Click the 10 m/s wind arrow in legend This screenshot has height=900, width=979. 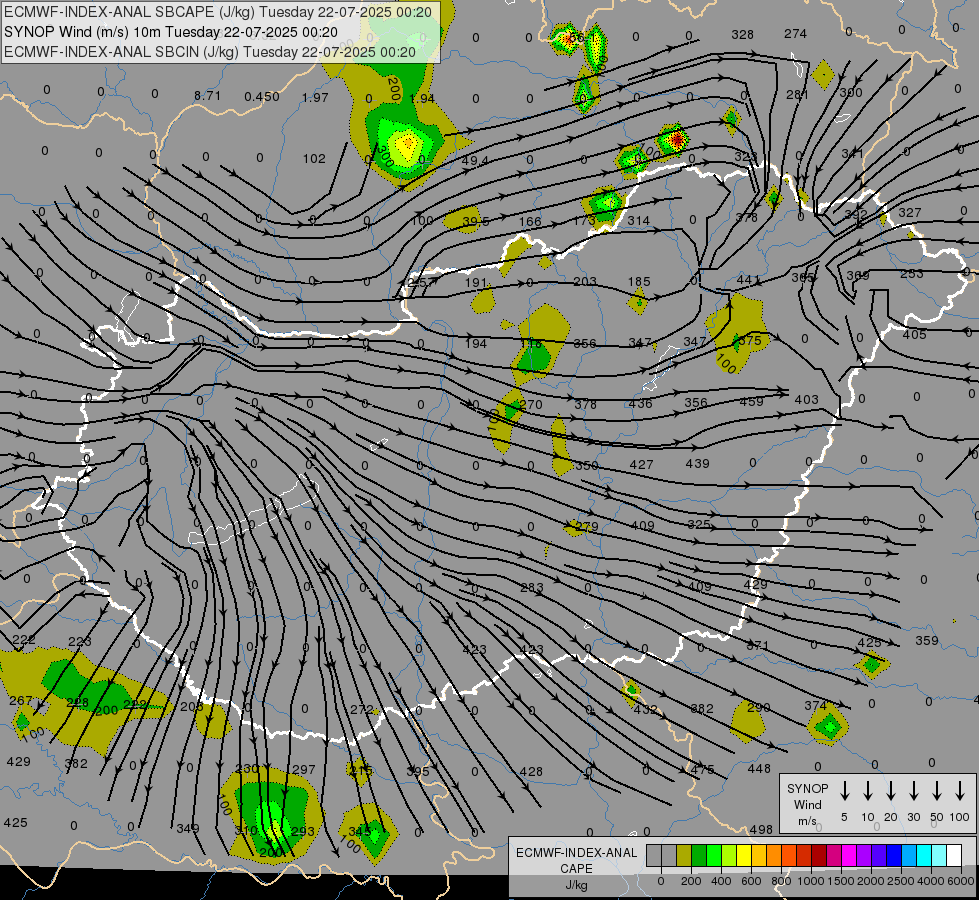[x=868, y=791]
